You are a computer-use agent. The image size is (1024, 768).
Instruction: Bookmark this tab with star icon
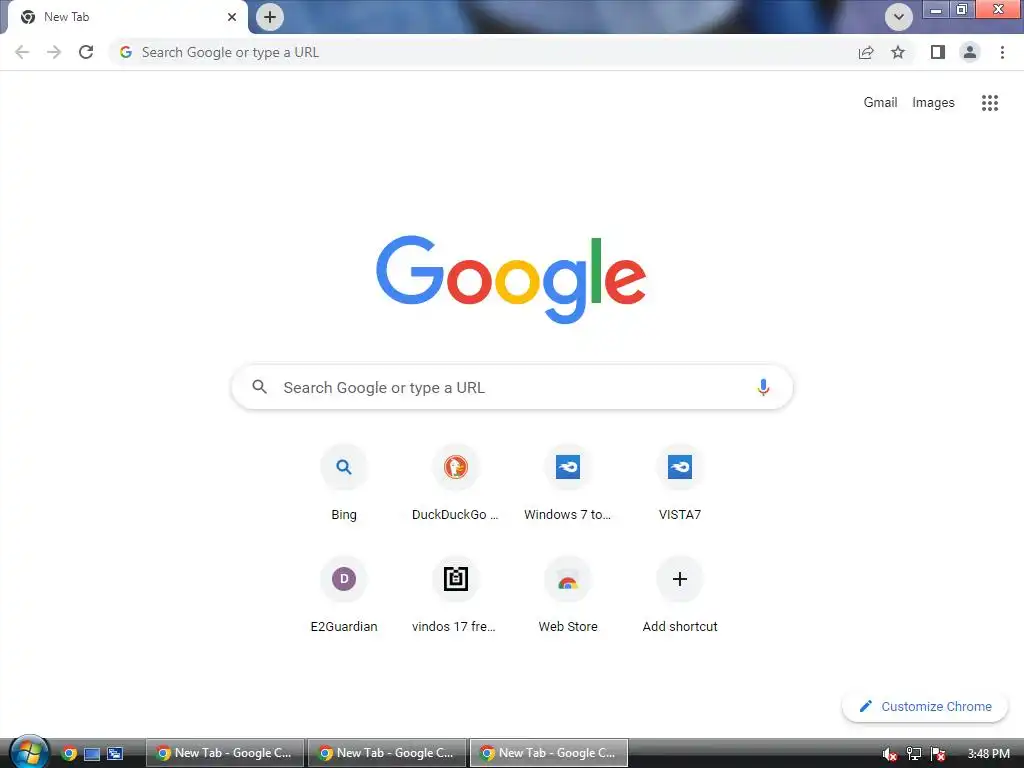(x=898, y=52)
